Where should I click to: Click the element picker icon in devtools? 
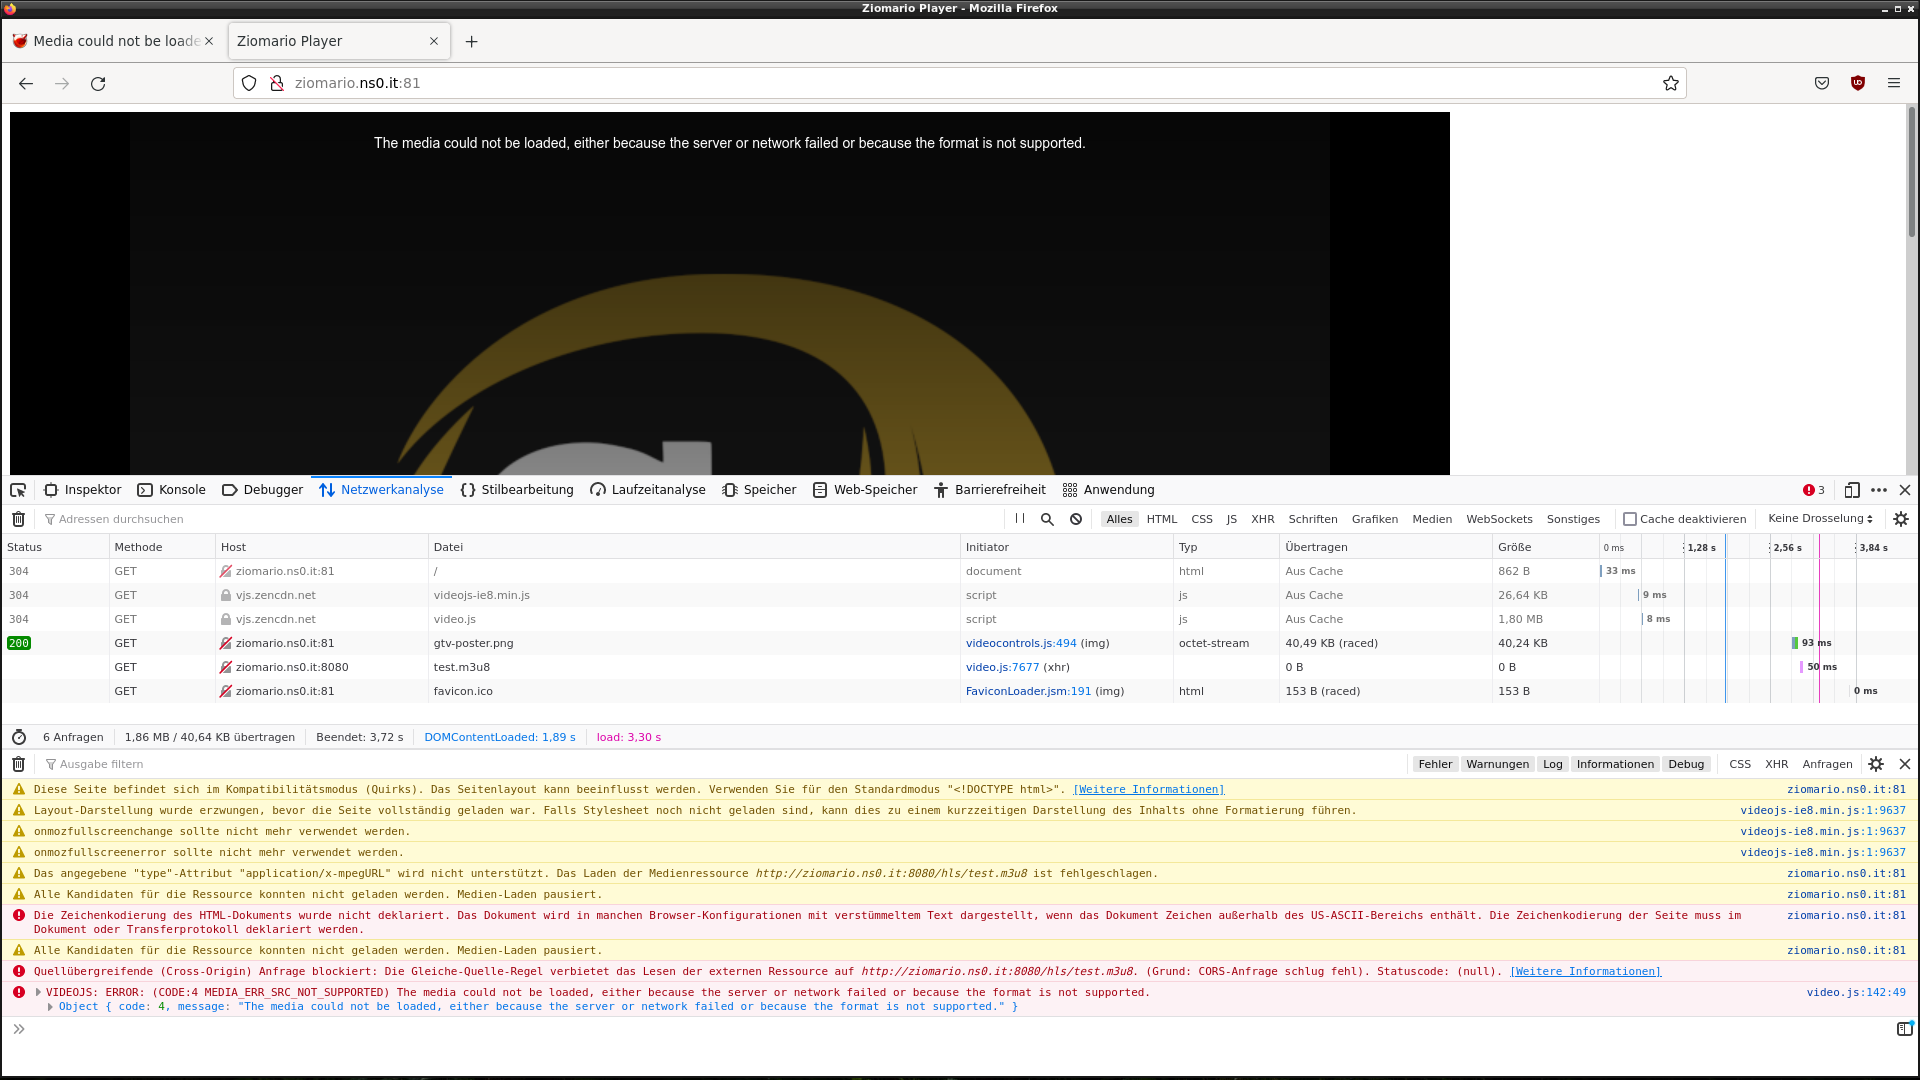coord(18,490)
